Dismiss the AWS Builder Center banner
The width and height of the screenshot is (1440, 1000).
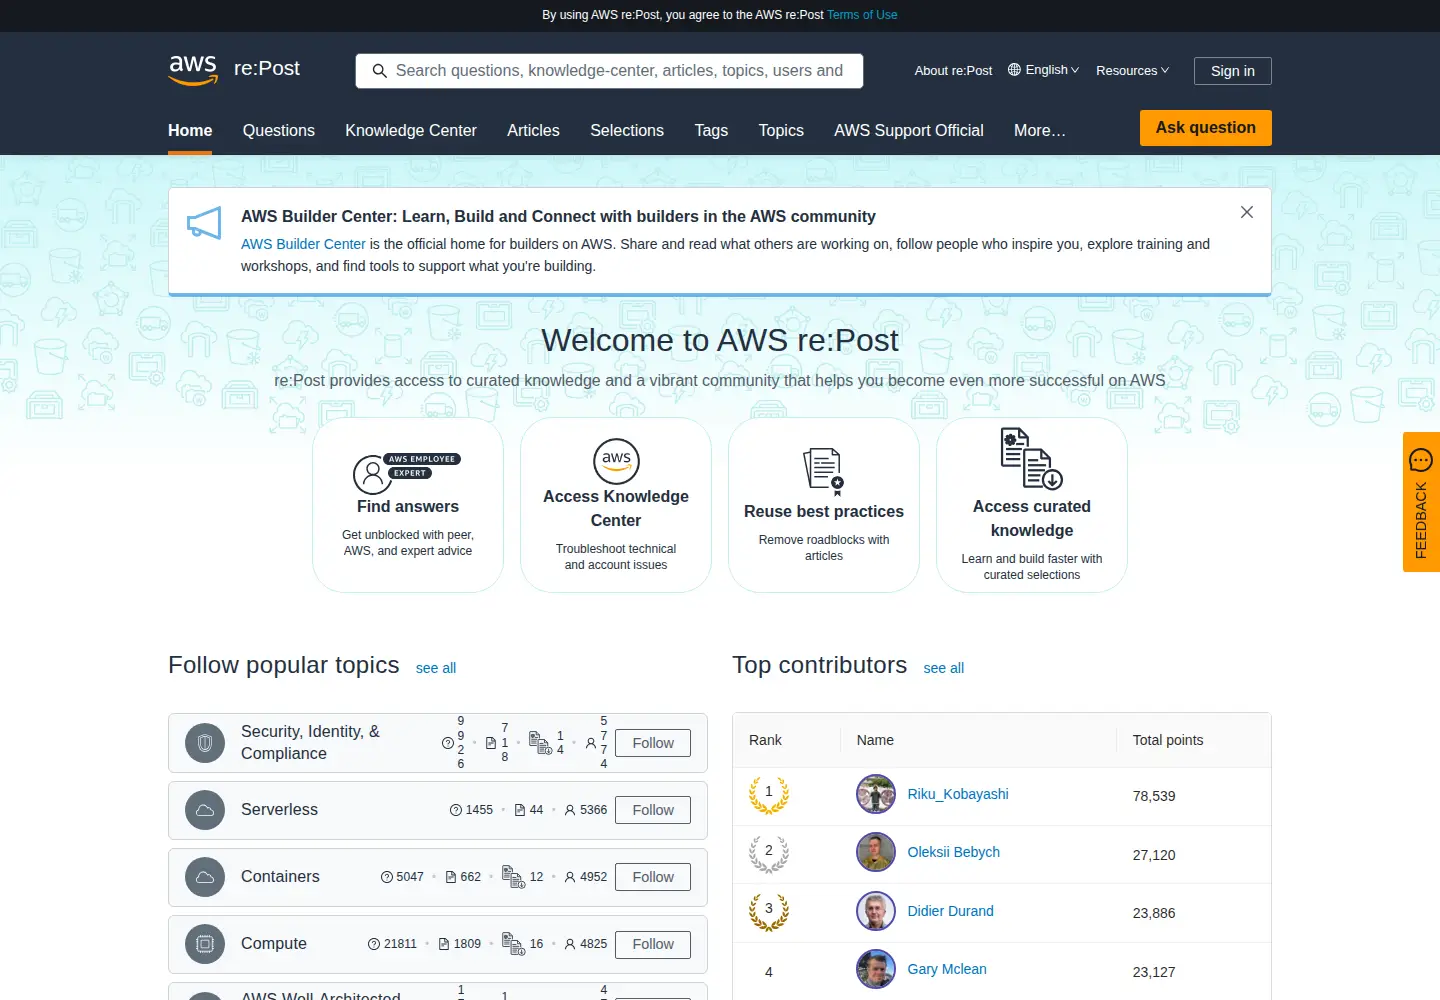(1247, 212)
